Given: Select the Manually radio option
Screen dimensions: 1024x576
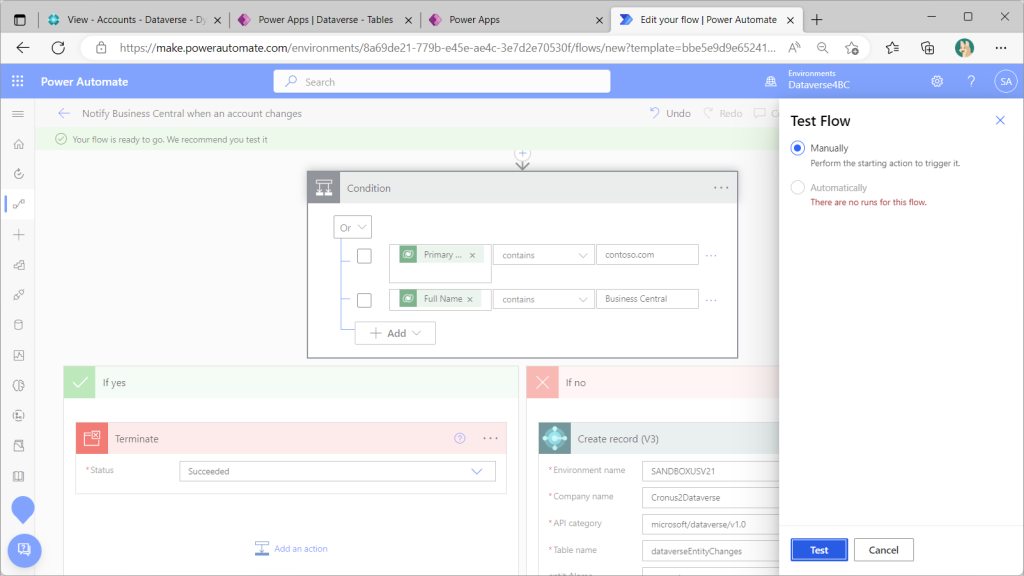Looking at the screenshot, I should (x=797, y=148).
